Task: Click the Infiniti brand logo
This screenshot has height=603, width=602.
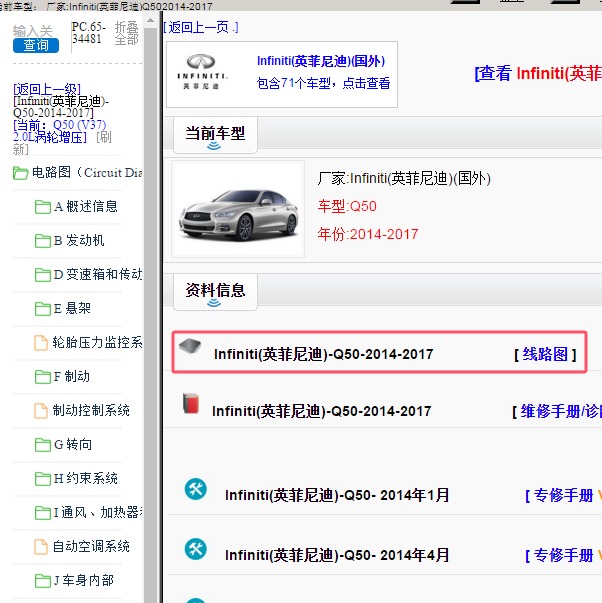Action: pyautogui.click(x=202, y=73)
